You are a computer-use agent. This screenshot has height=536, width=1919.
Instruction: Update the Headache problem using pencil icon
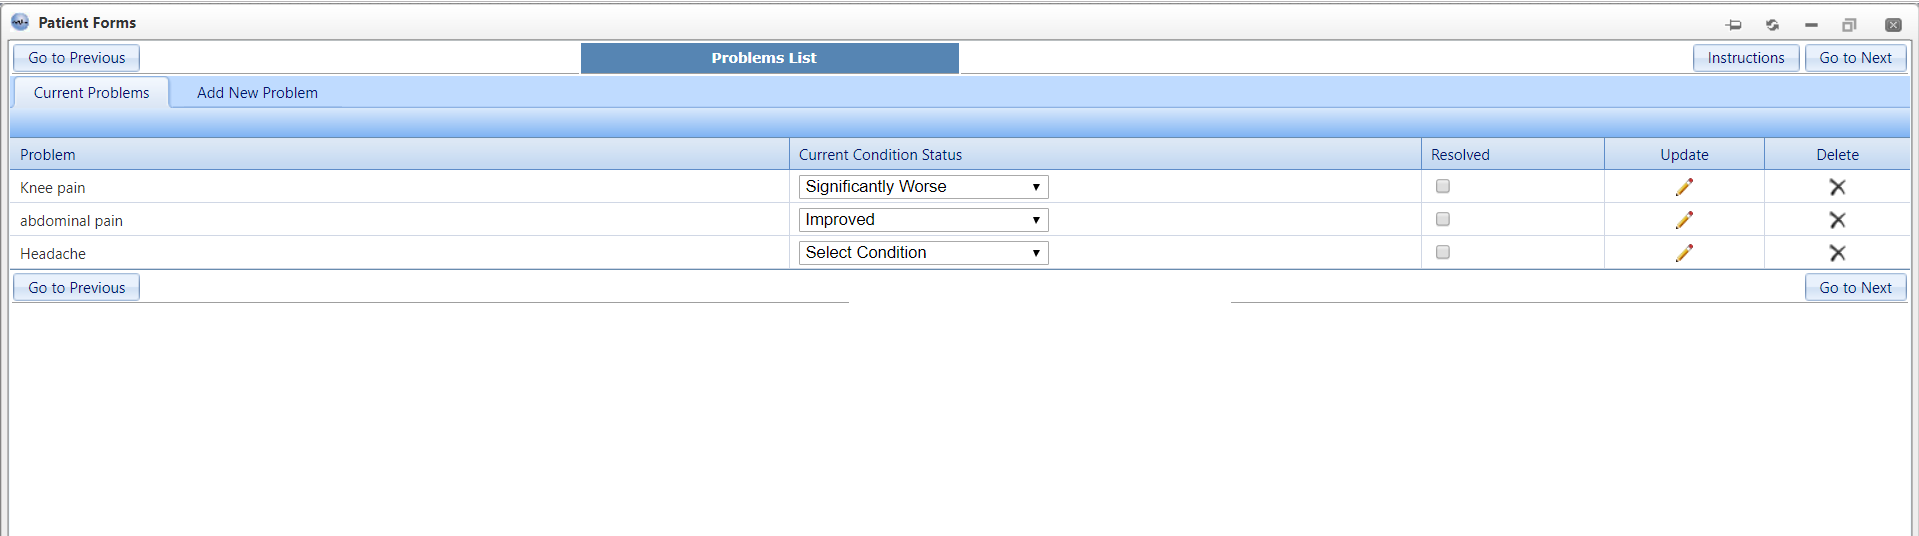(x=1684, y=253)
